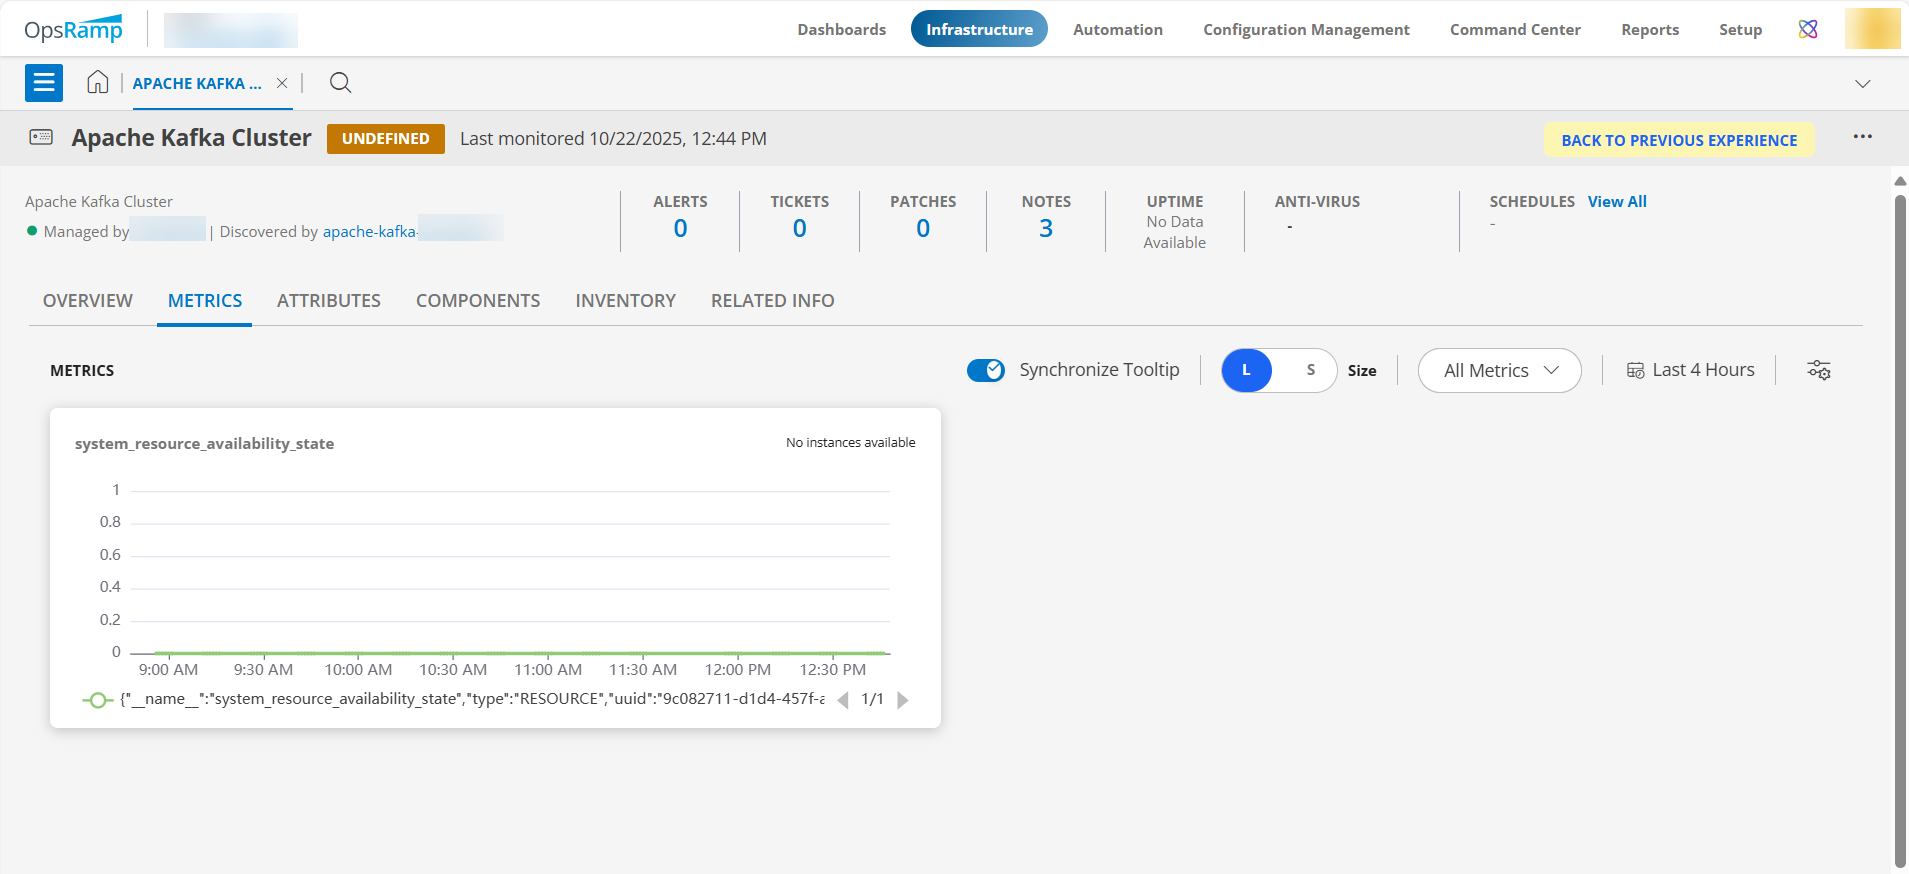Open the Automation menu
The width and height of the screenshot is (1909, 874).
click(1117, 29)
